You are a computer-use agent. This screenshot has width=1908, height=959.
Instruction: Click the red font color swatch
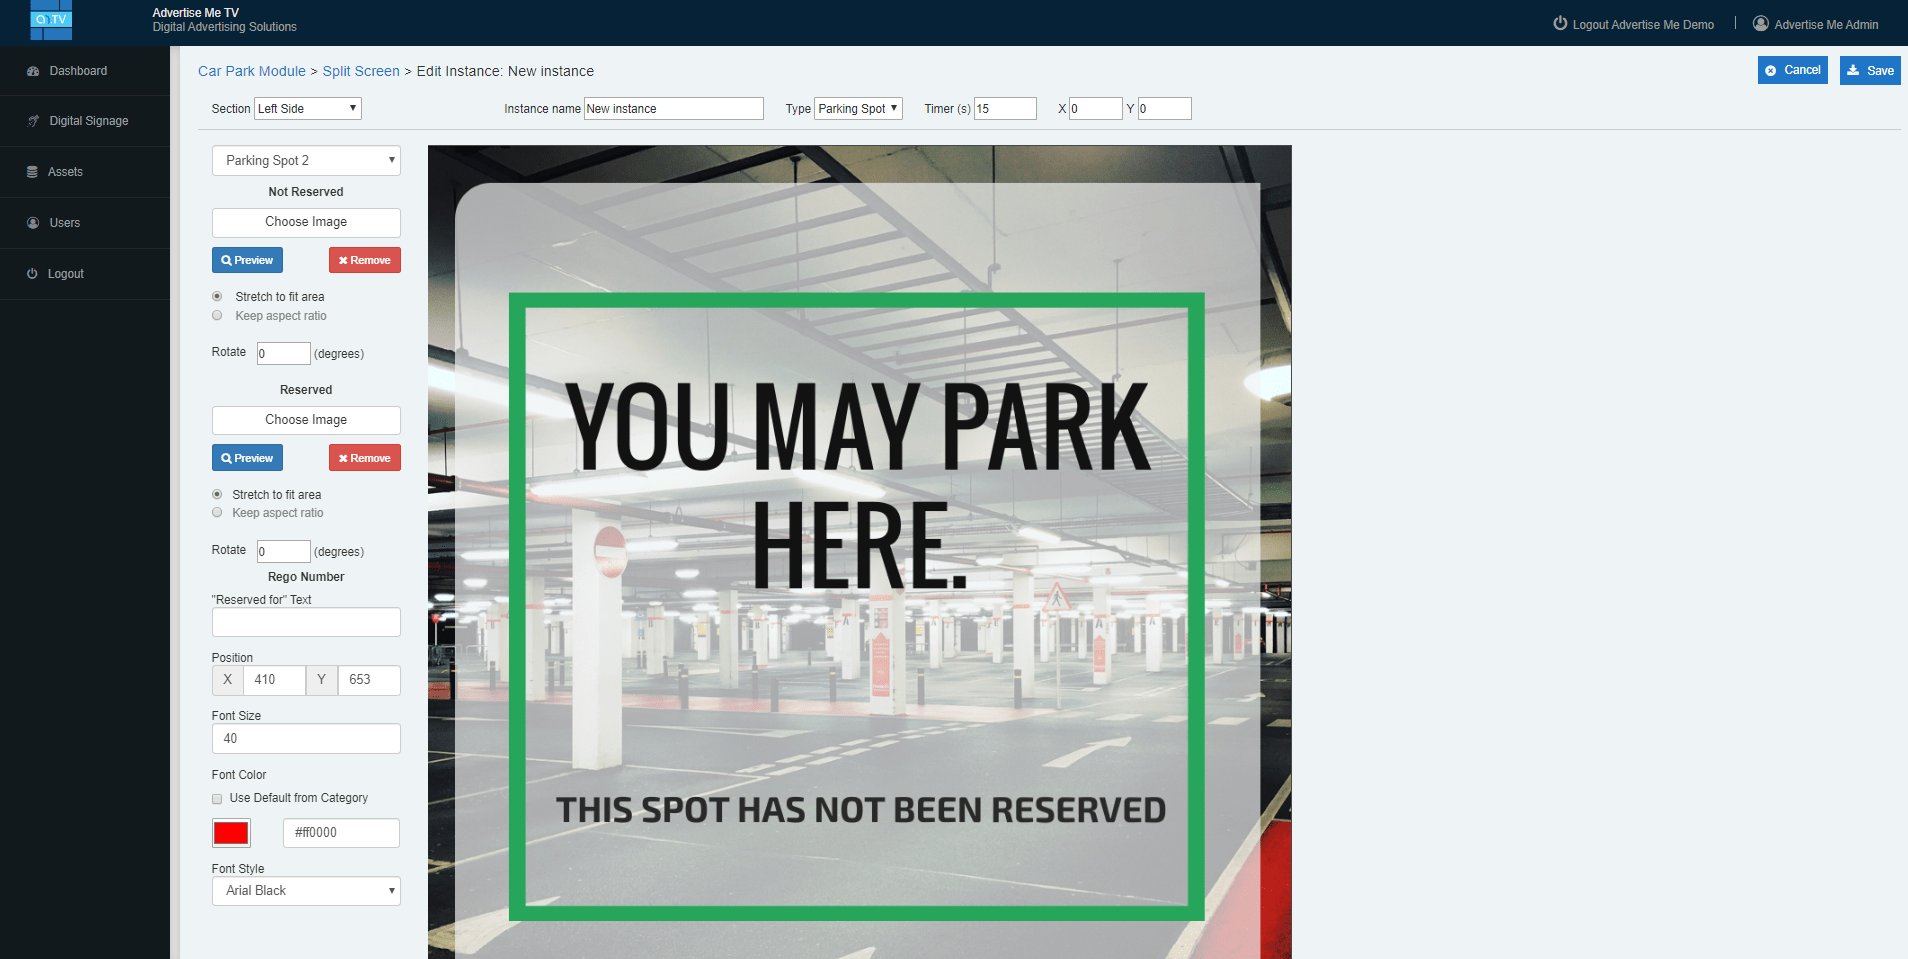(231, 833)
